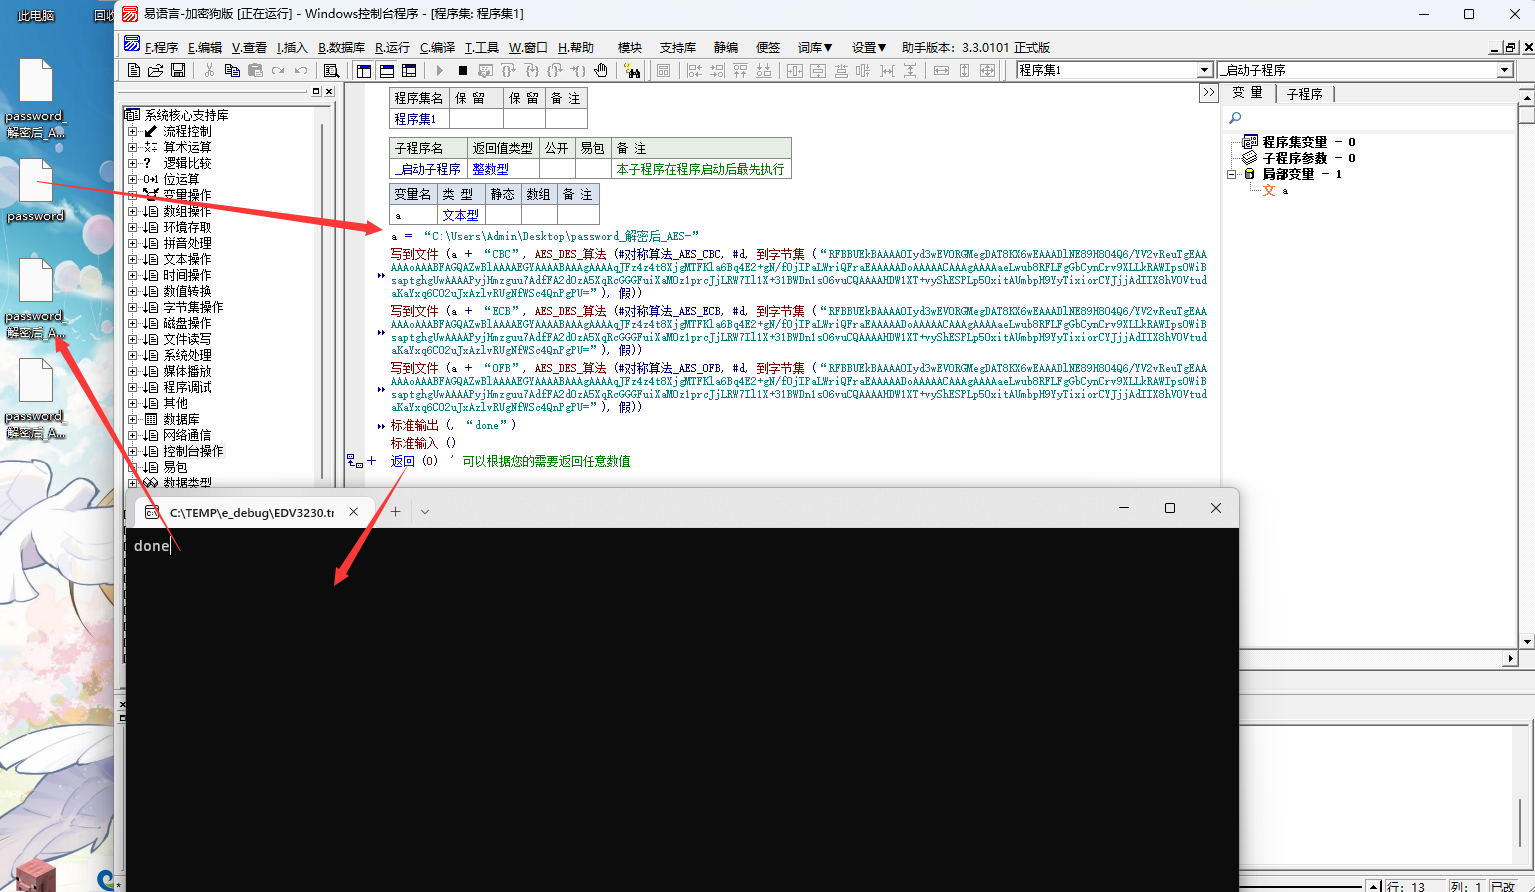Image resolution: width=1535 pixels, height=892 pixels.
Task: Click the New file toolbar icon
Action: click(x=134, y=70)
